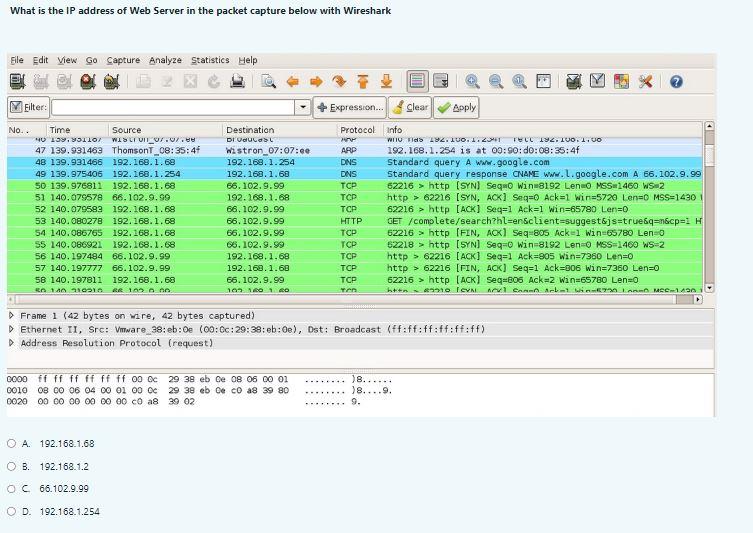This screenshot has width=753, height=533.
Task: Click the Apply filter button
Action: tap(456, 107)
